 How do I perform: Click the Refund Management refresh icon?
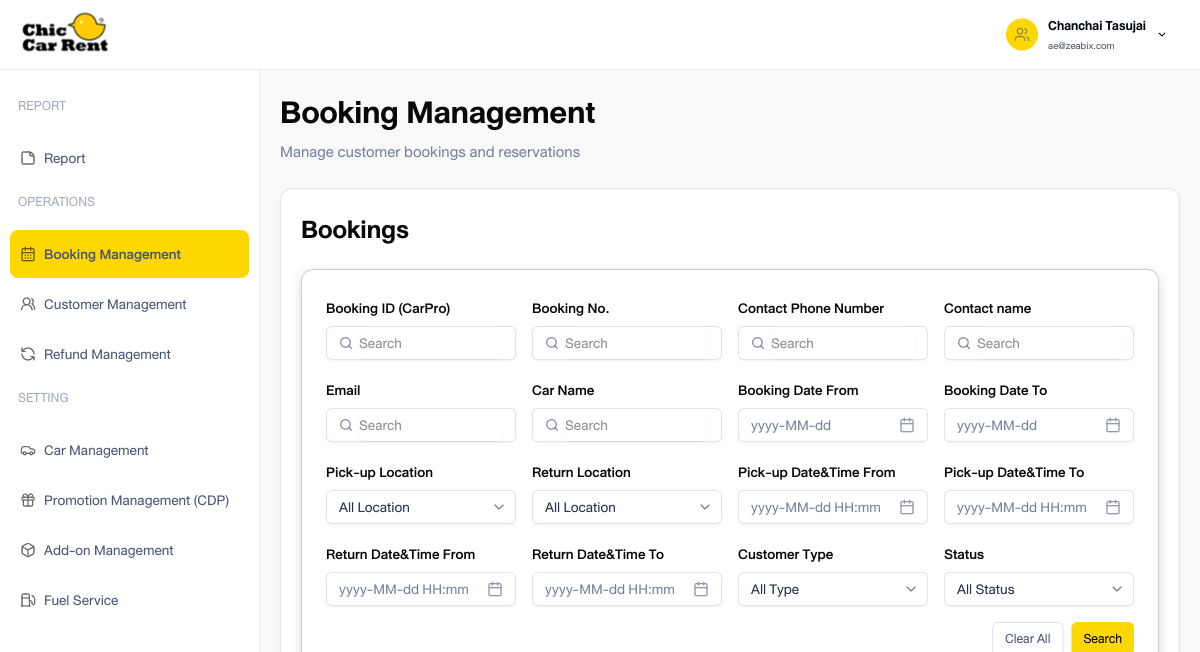tap(28, 354)
